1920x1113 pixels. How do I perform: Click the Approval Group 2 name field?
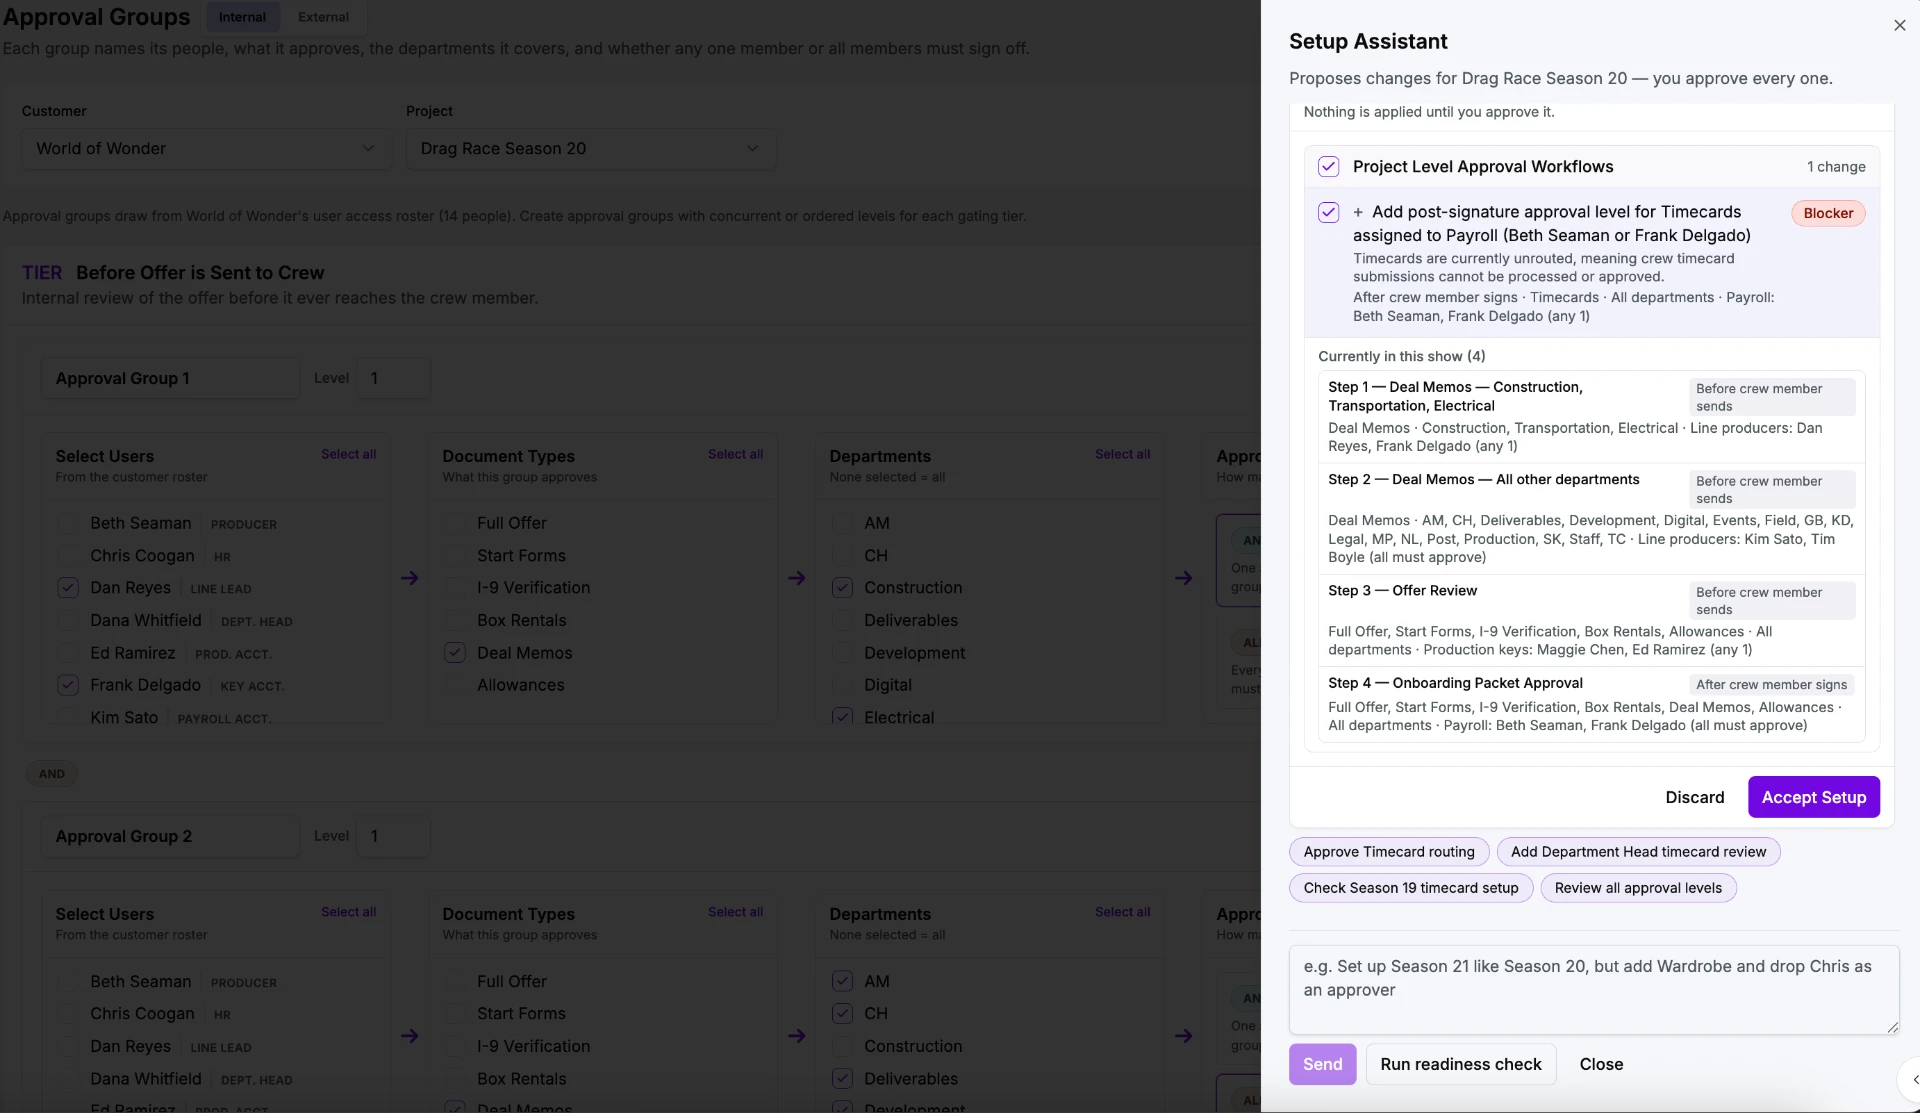170,836
